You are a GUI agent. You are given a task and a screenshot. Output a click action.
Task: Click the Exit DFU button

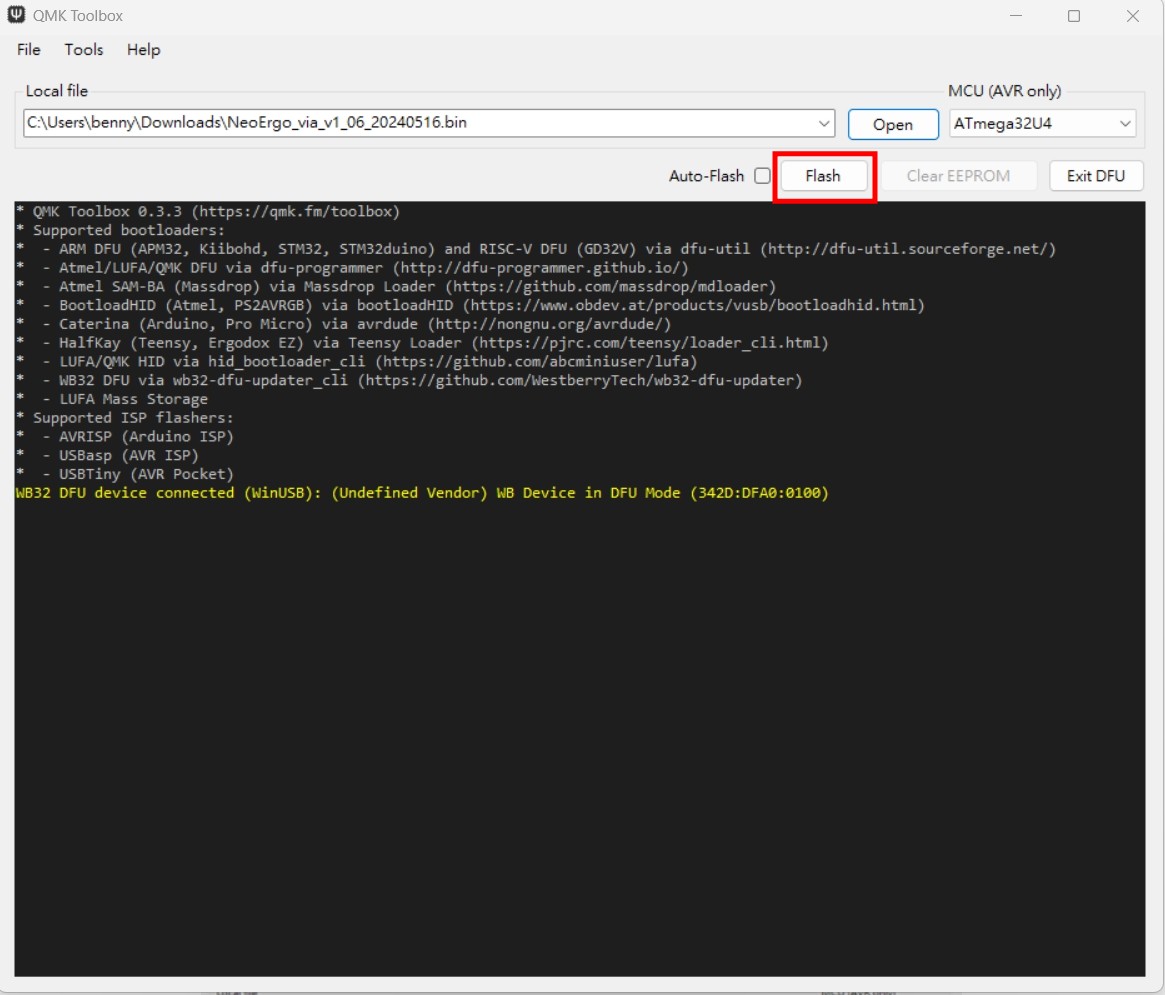pyautogui.click(x=1095, y=176)
